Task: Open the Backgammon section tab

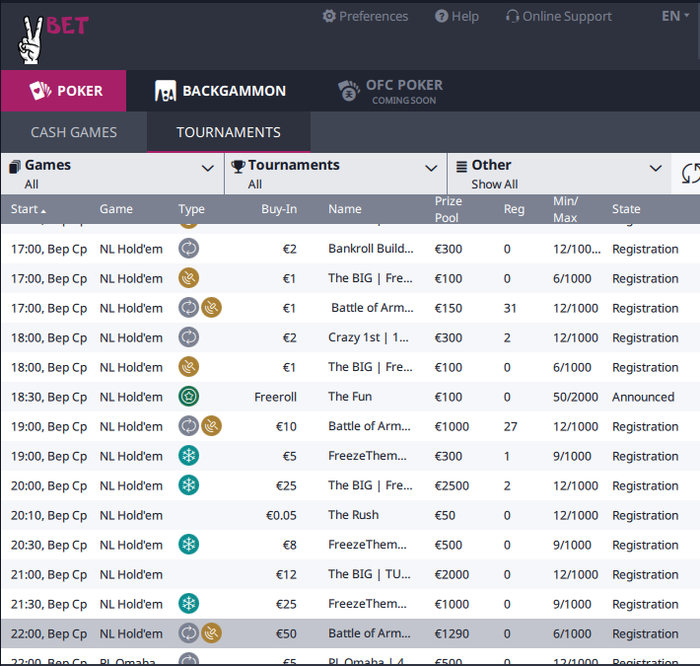Action: click(x=221, y=91)
